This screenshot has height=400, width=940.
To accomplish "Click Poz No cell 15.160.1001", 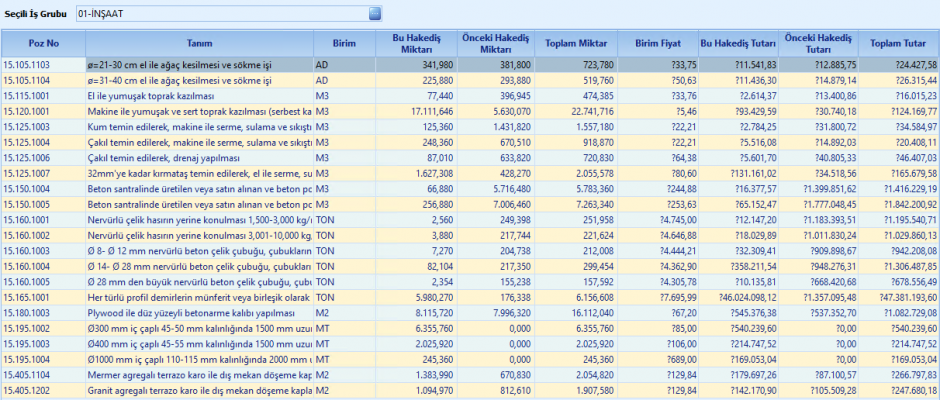I will (42, 220).
